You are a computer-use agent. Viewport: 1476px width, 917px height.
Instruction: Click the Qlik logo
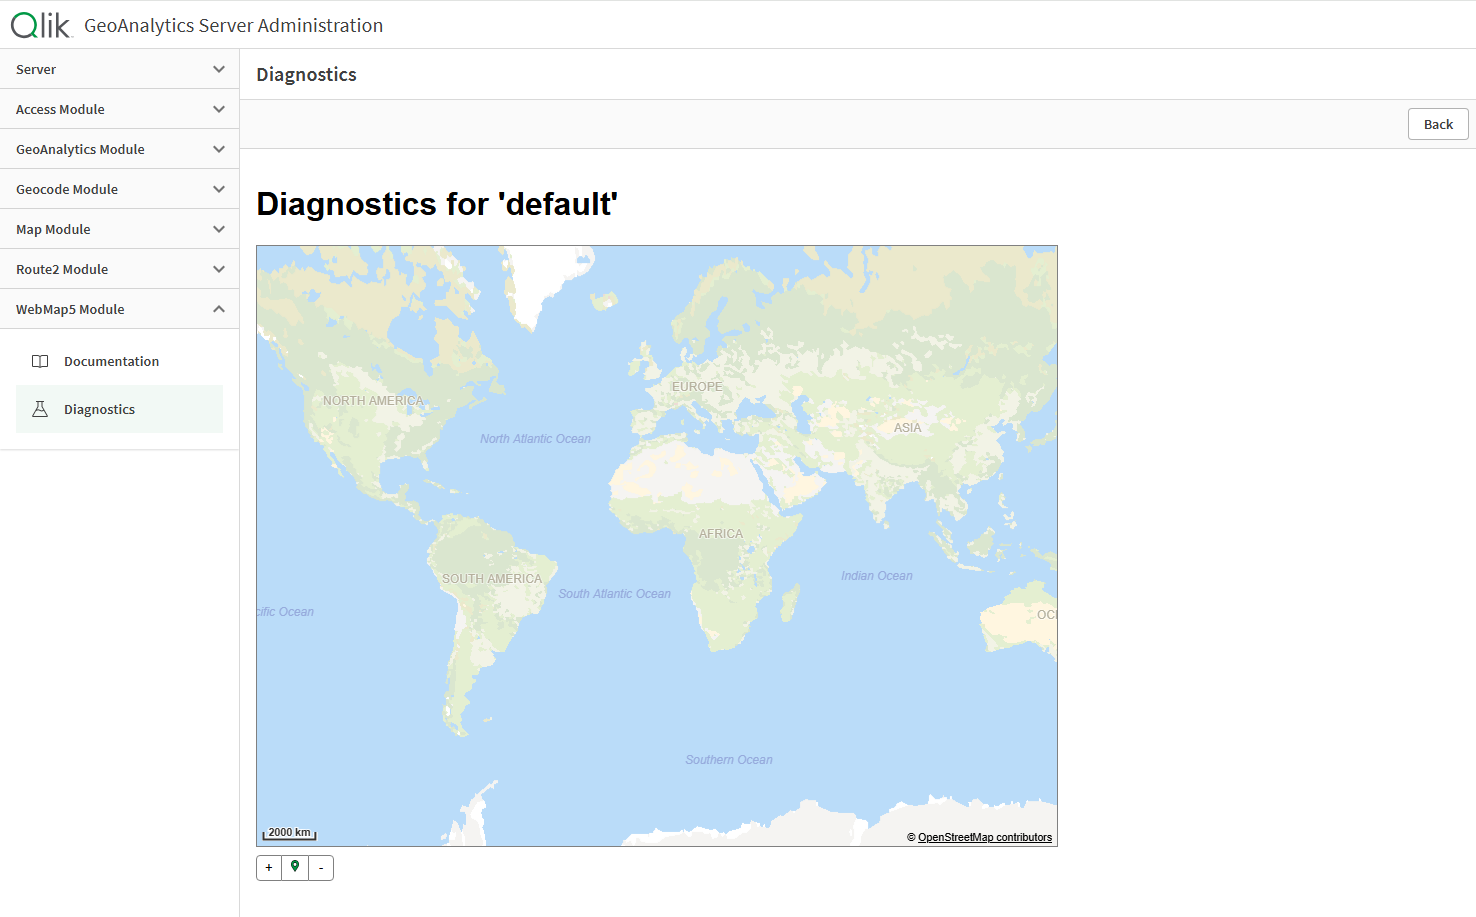click(x=41, y=25)
